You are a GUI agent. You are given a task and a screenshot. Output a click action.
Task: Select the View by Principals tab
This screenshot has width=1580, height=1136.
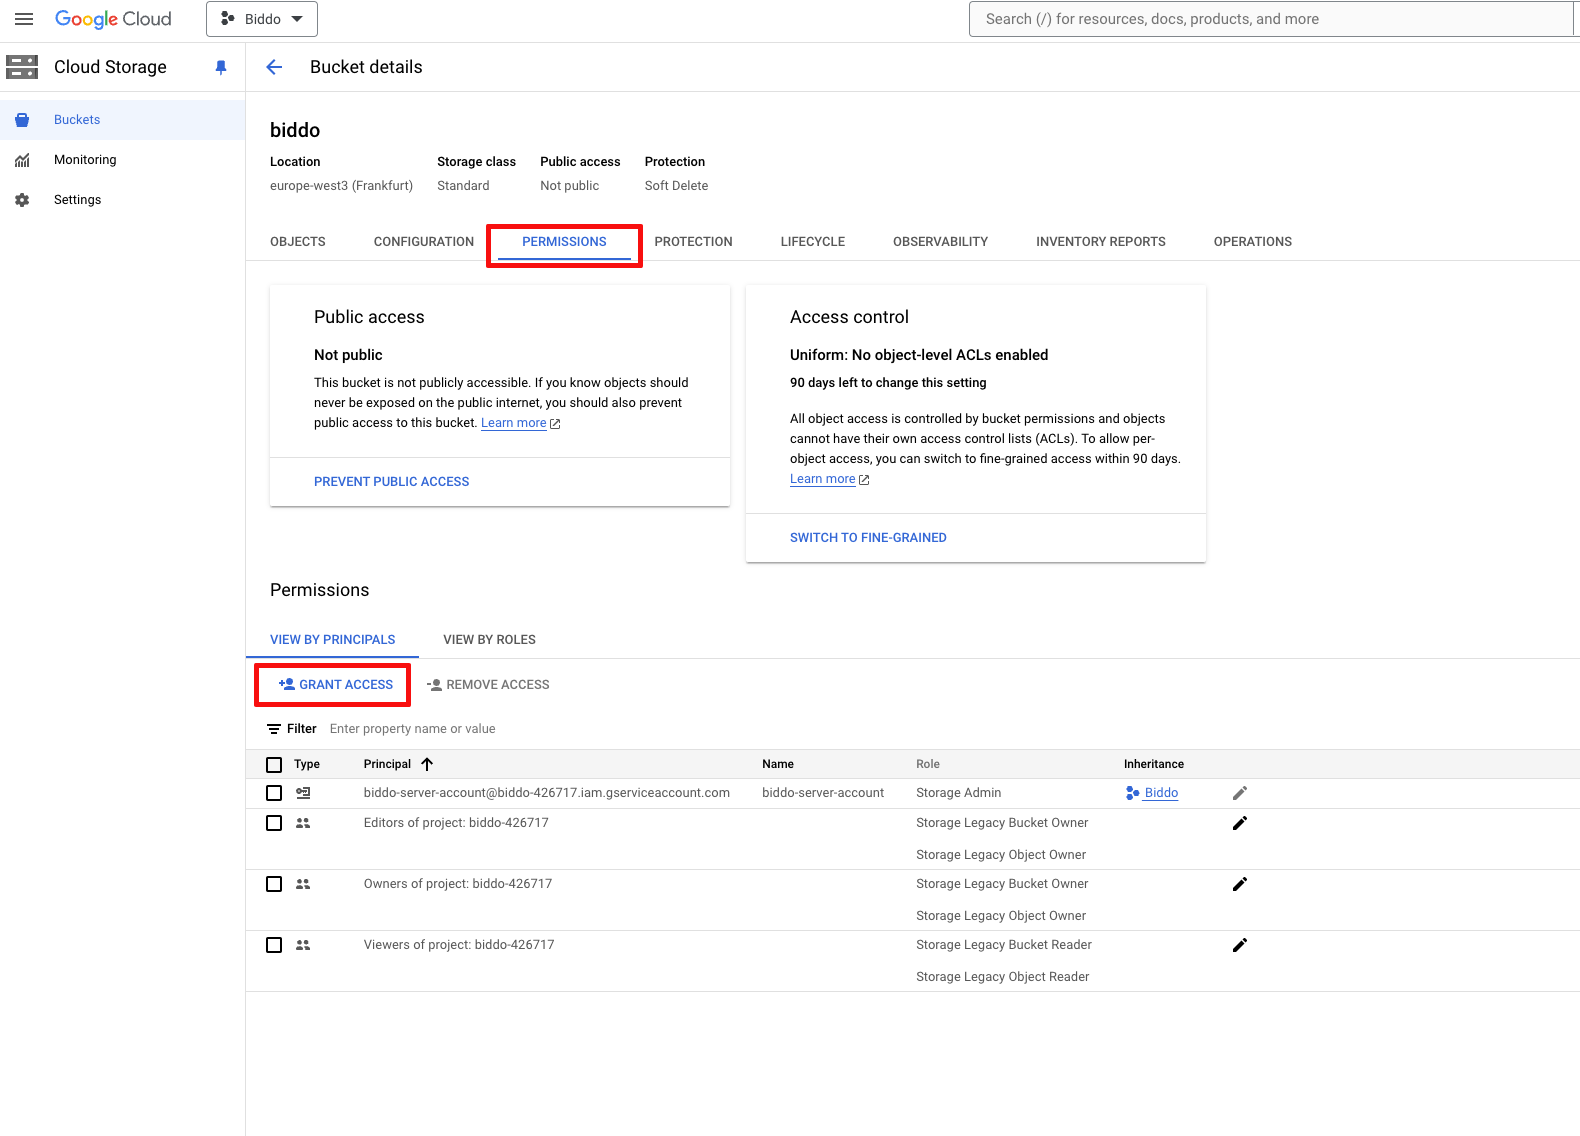click(x=333, y=640)
